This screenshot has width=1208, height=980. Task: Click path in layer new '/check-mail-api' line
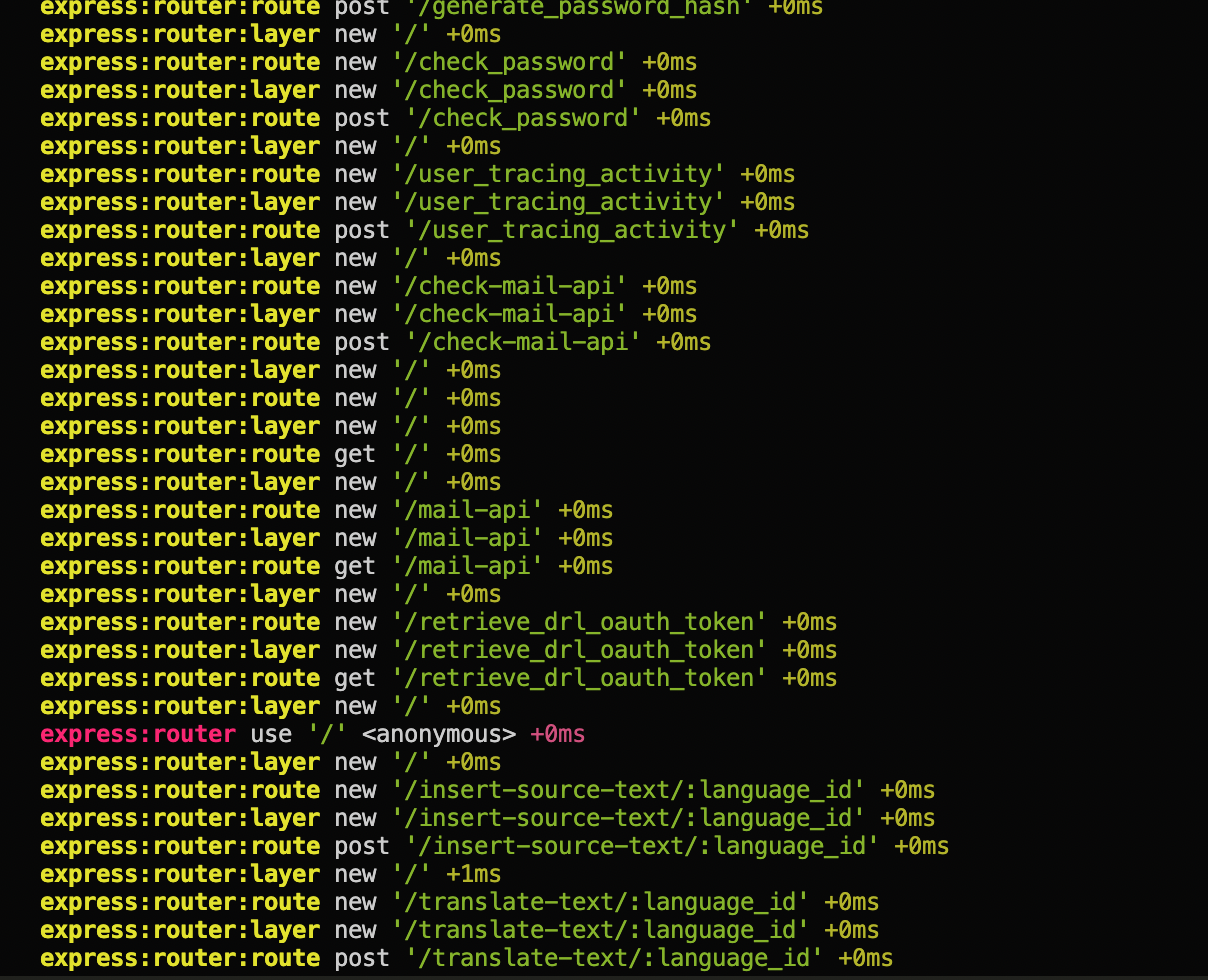[x=510, y=314]
